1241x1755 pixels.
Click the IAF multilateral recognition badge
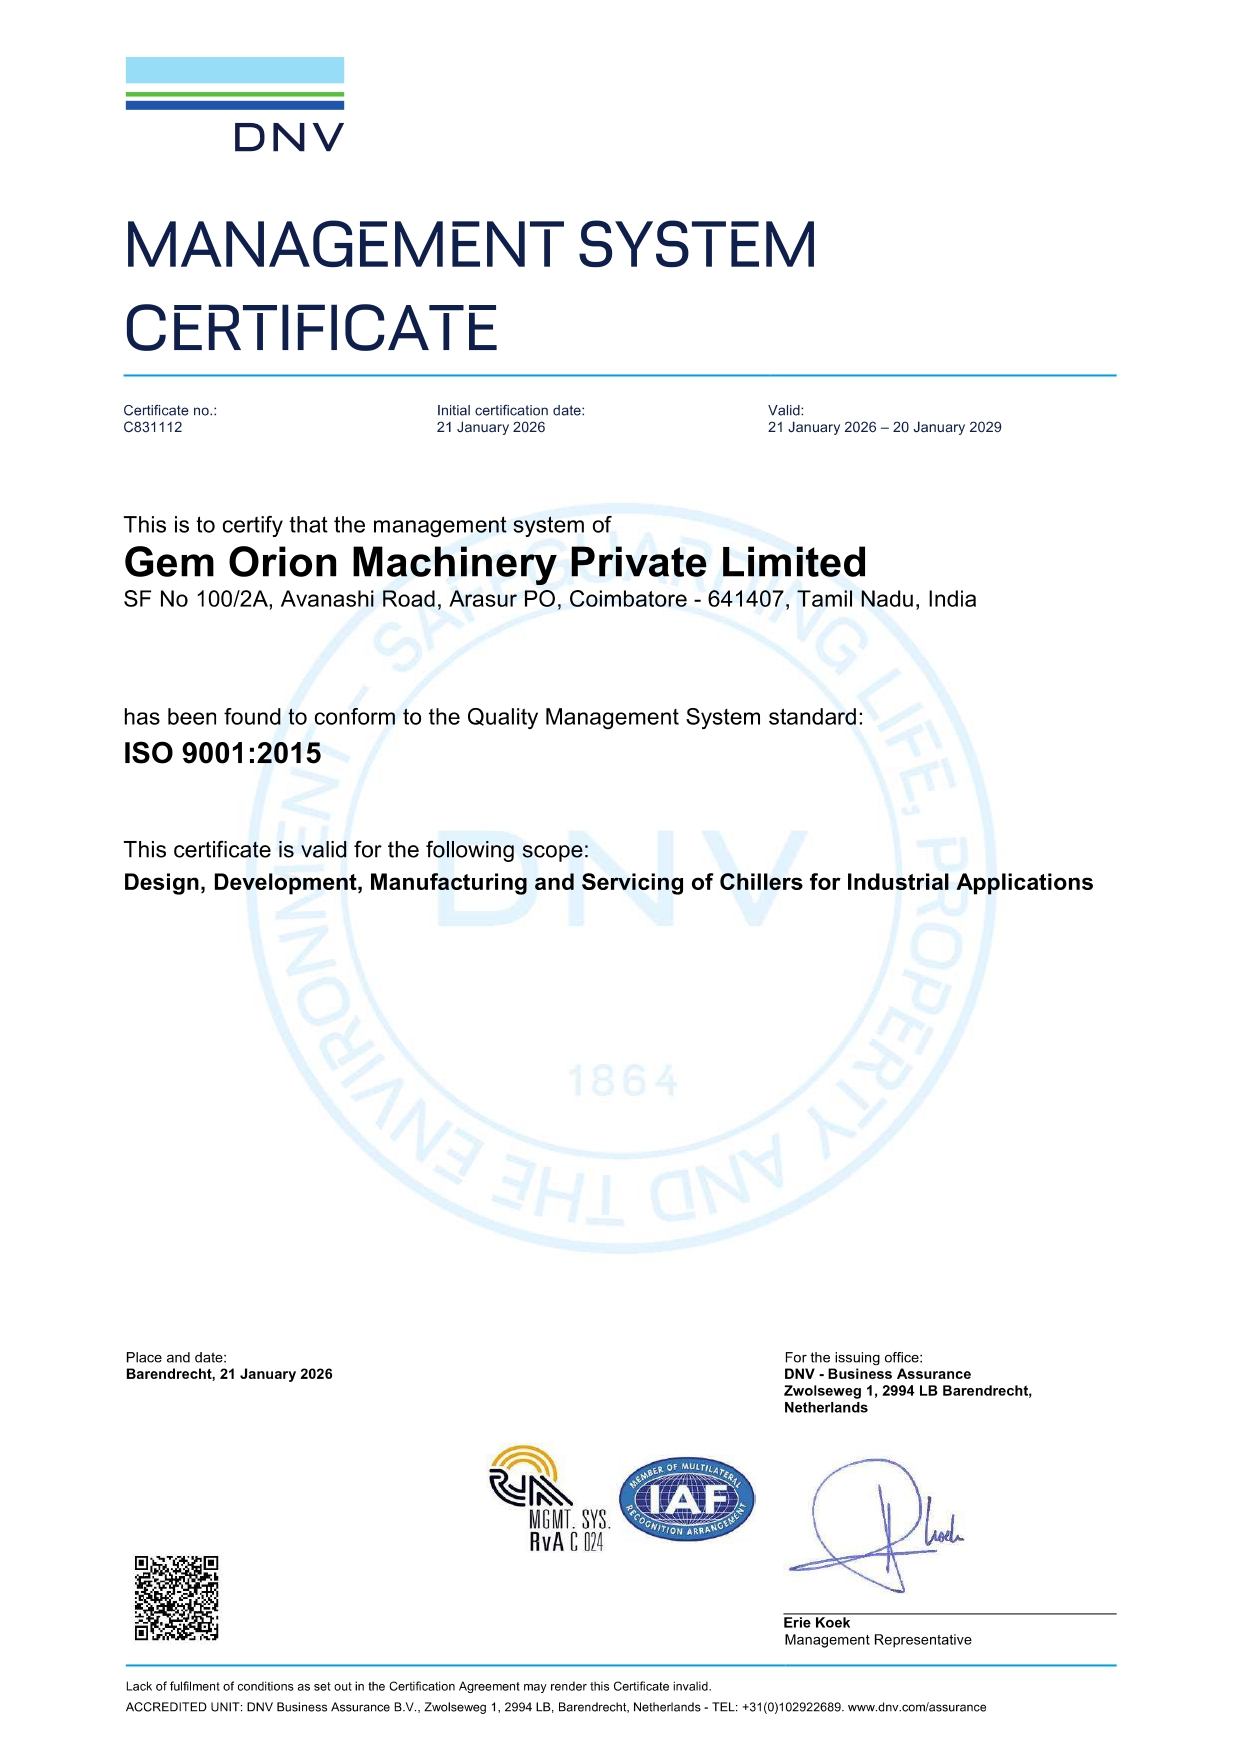687,1498
